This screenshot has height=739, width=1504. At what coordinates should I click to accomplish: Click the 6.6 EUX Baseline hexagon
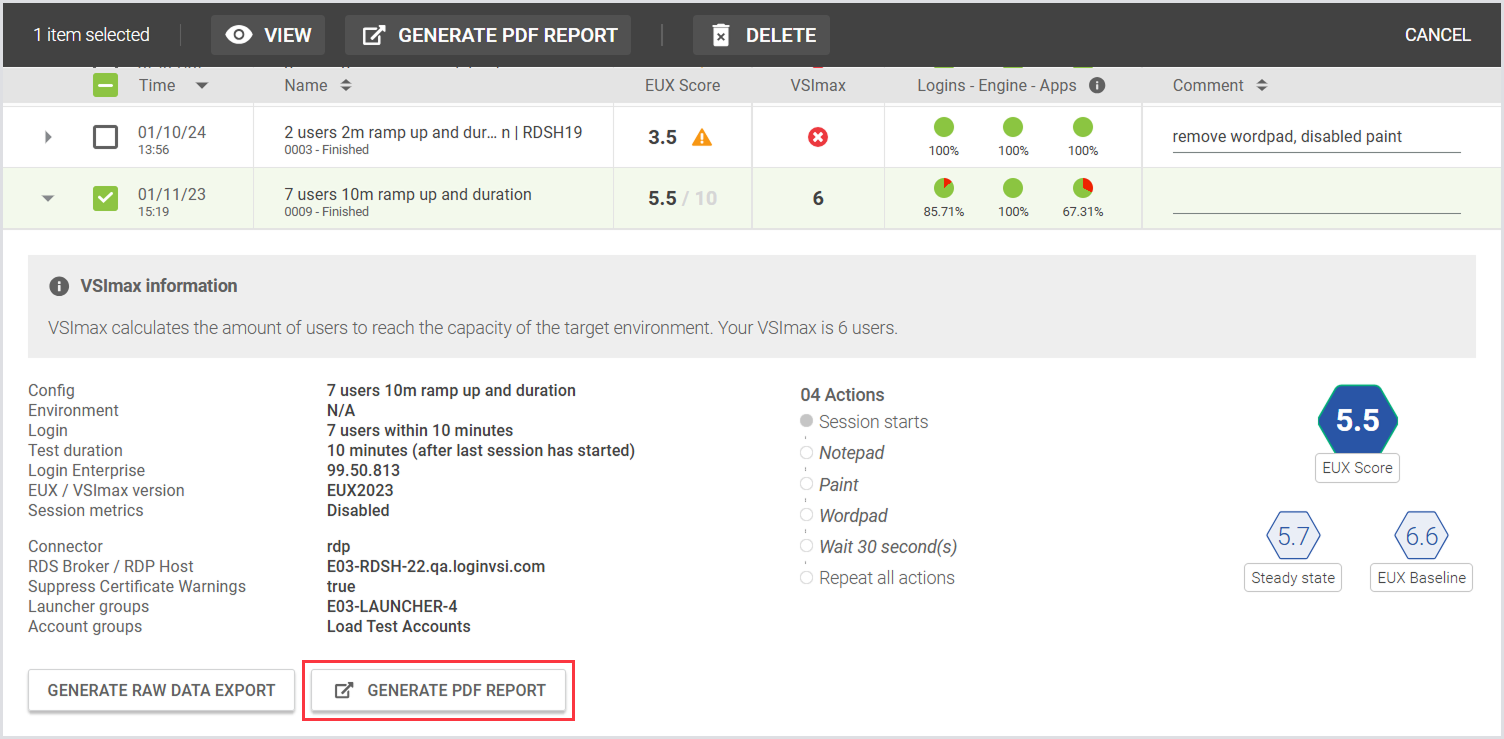click(1421, 537)
